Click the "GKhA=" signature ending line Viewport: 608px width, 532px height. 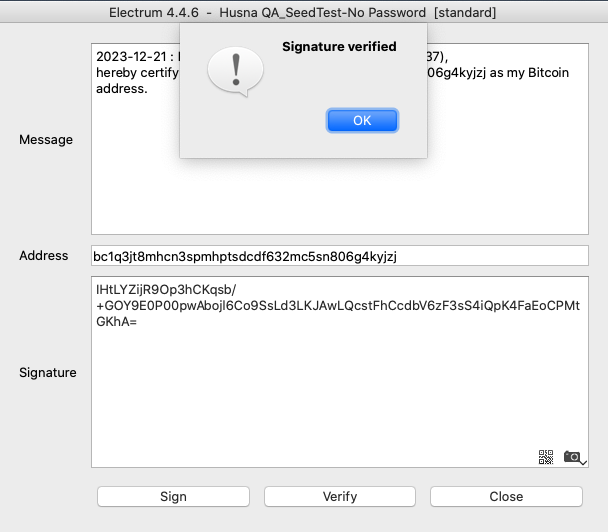pos(116,322)
